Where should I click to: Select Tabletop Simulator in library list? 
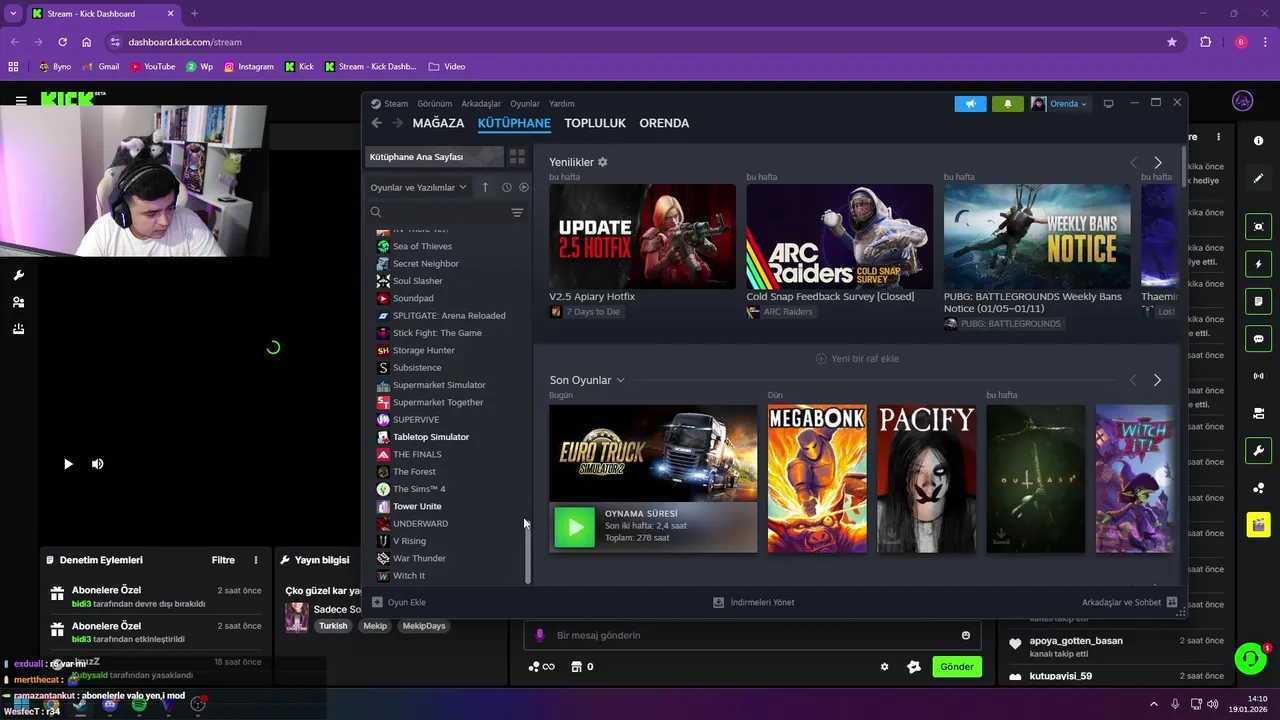pyautogui.click(x=431, y=437)
